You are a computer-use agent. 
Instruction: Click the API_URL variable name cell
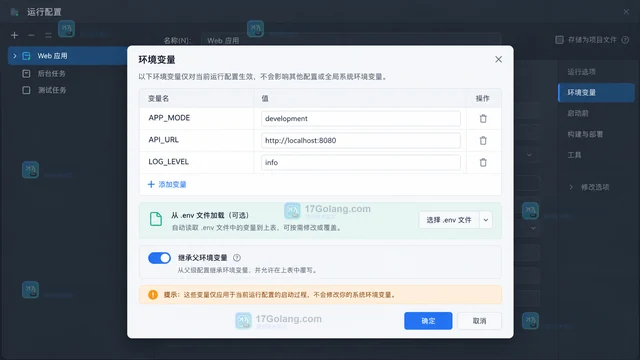coord(197,140)
